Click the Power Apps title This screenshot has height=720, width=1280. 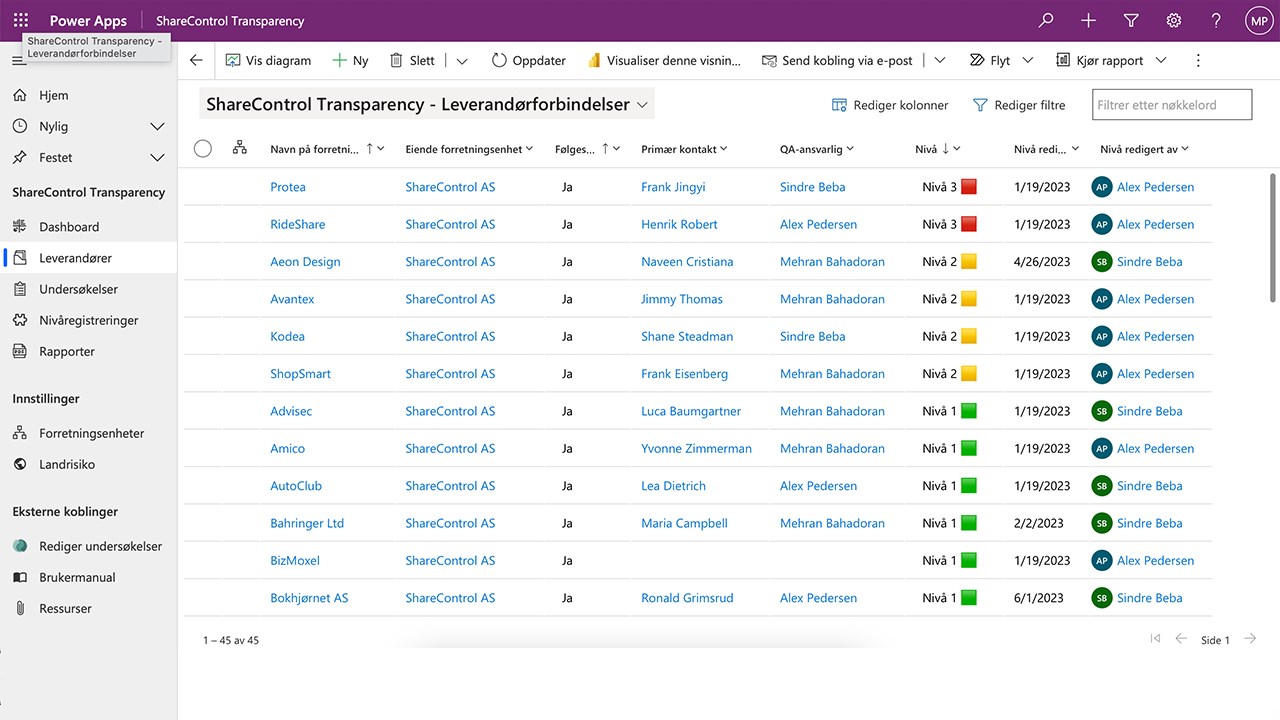[89, 20]
